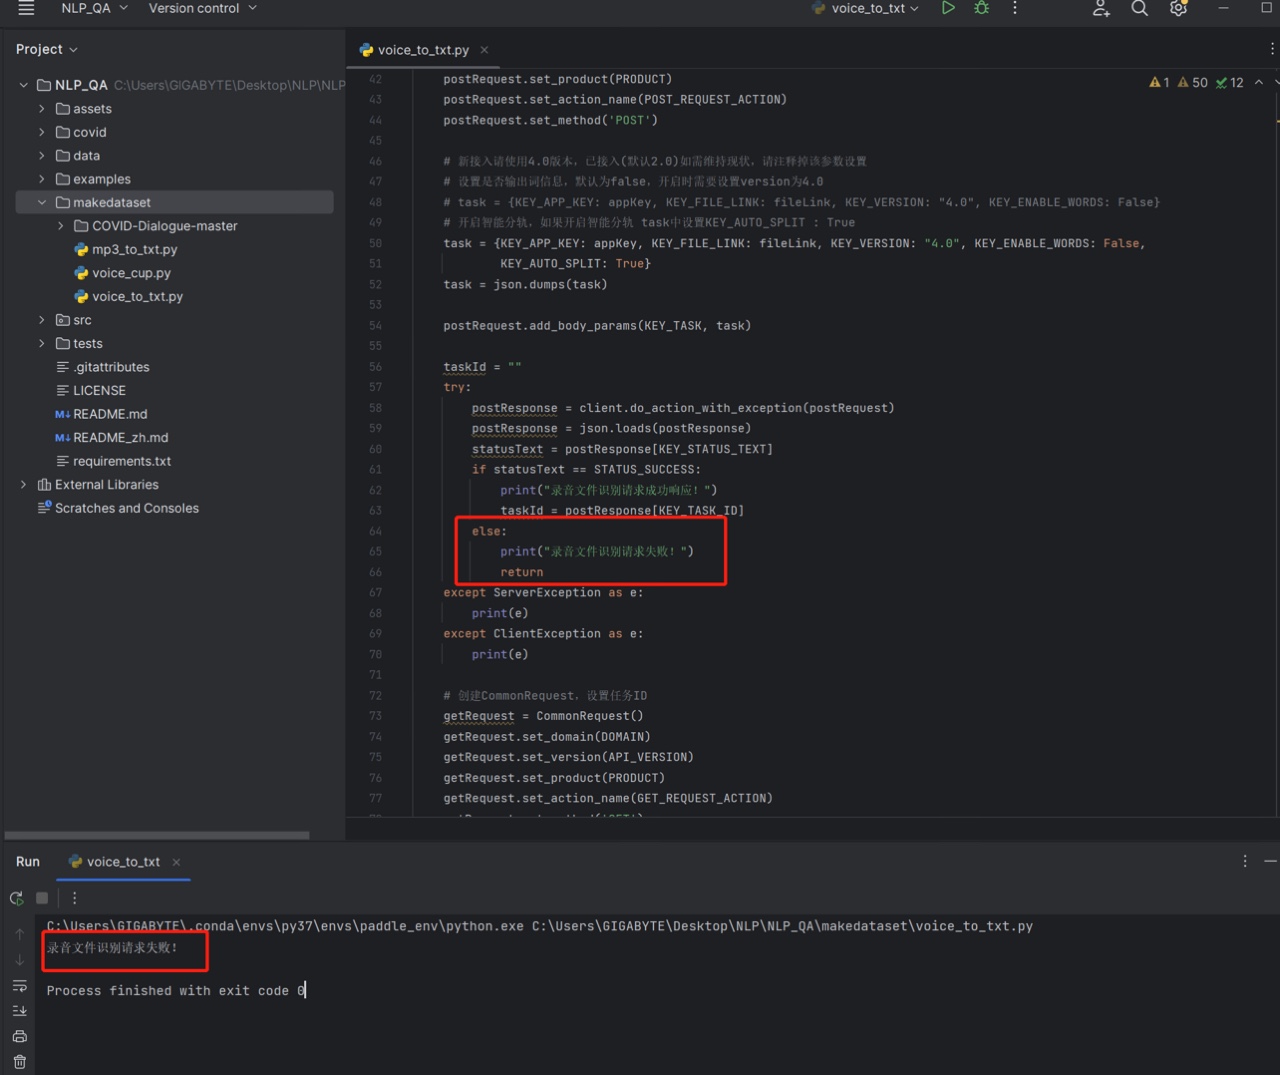Open the voice_to_txt run configuration dropdown

click(865, 8)
